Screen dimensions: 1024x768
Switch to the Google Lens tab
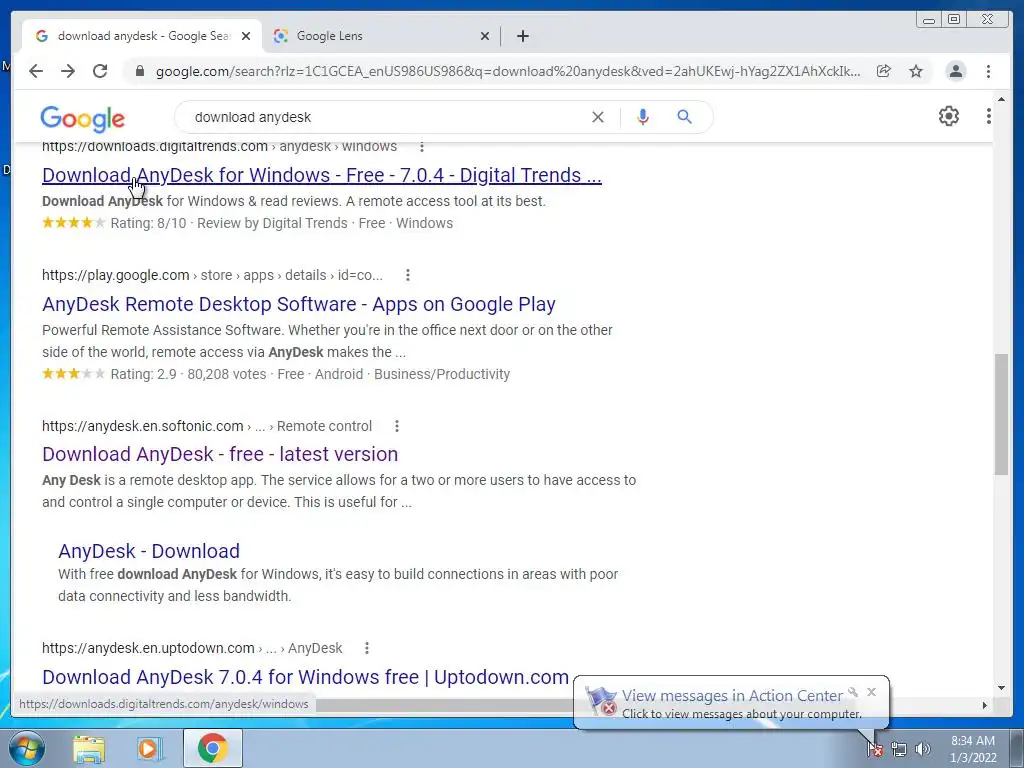coord(381,36)
